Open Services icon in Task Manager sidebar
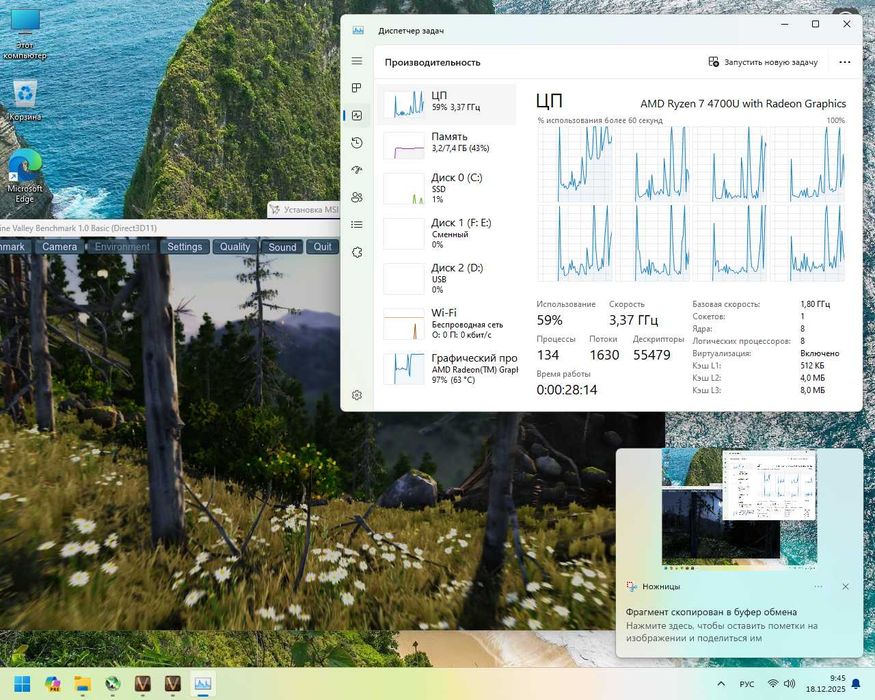 coord(357,252)
